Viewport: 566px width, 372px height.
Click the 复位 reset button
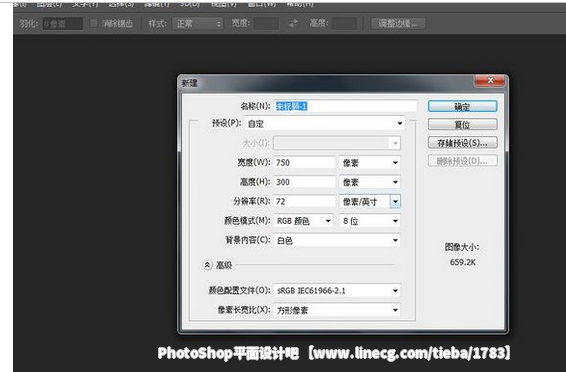pos(462,124)
